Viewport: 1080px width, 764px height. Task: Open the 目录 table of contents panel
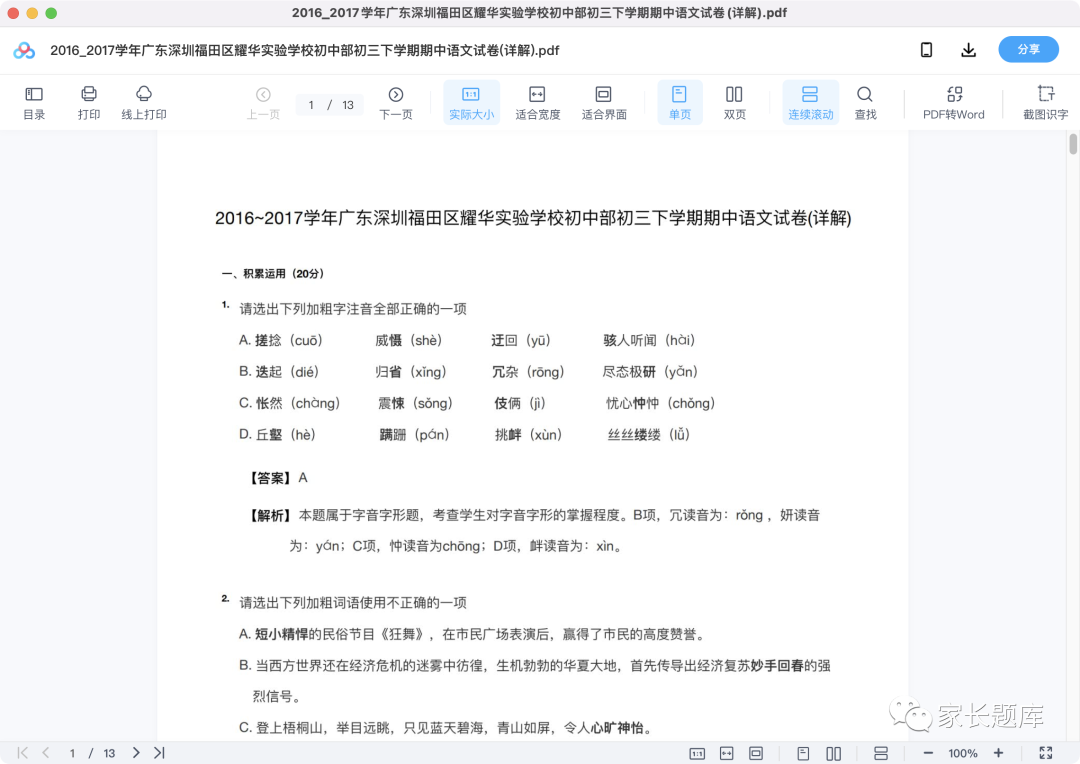(34, 103)
